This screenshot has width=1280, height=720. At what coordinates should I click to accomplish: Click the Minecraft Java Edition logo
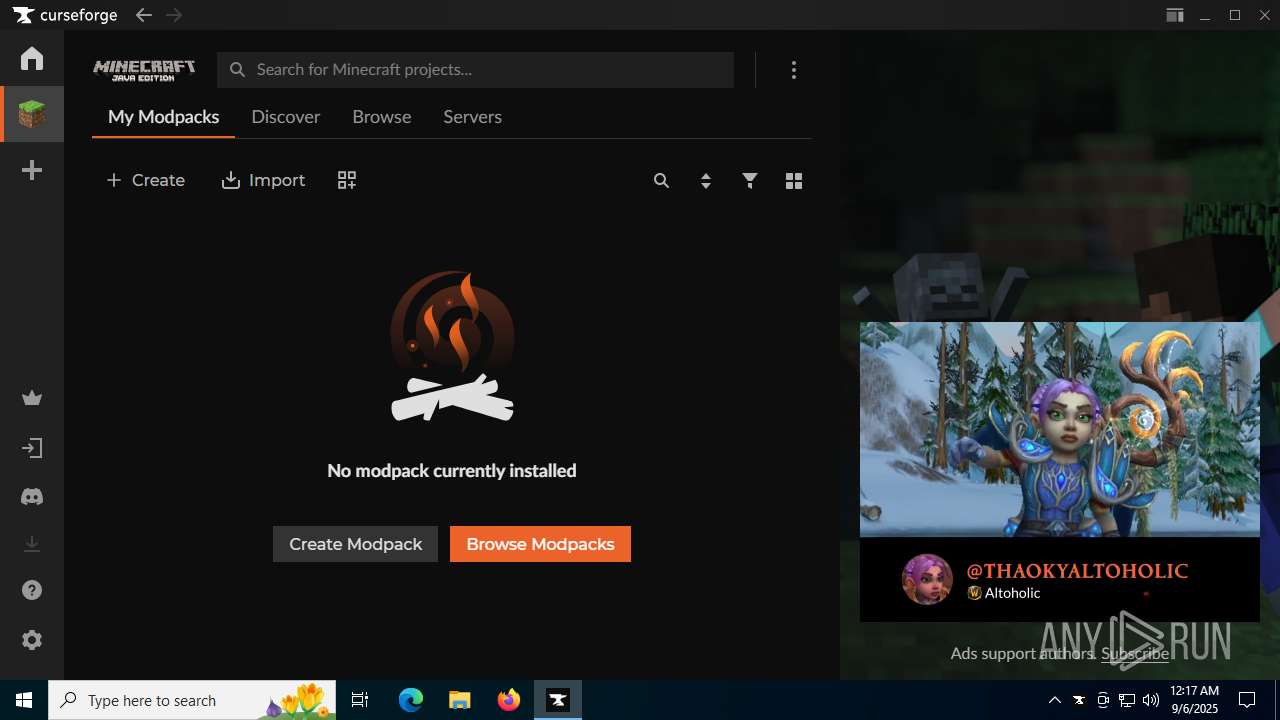pyautogui.click(x=144, y=70)
